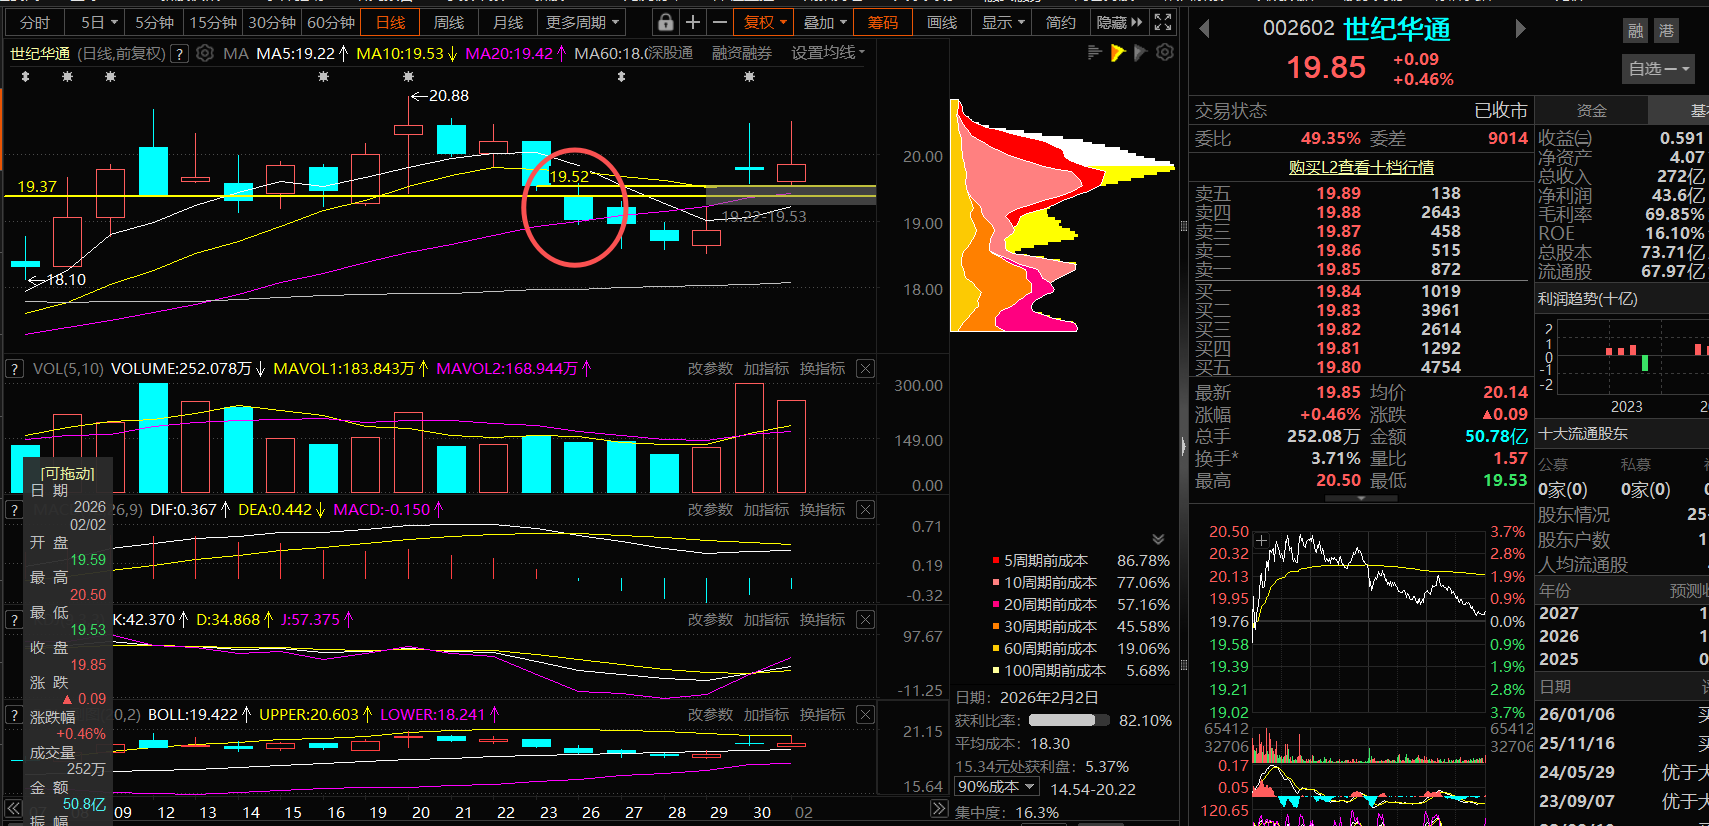The width and height of the screenshot is (1709, 826).
Task: Toggle the 简约 simple view
Action: click(1061, 22)
